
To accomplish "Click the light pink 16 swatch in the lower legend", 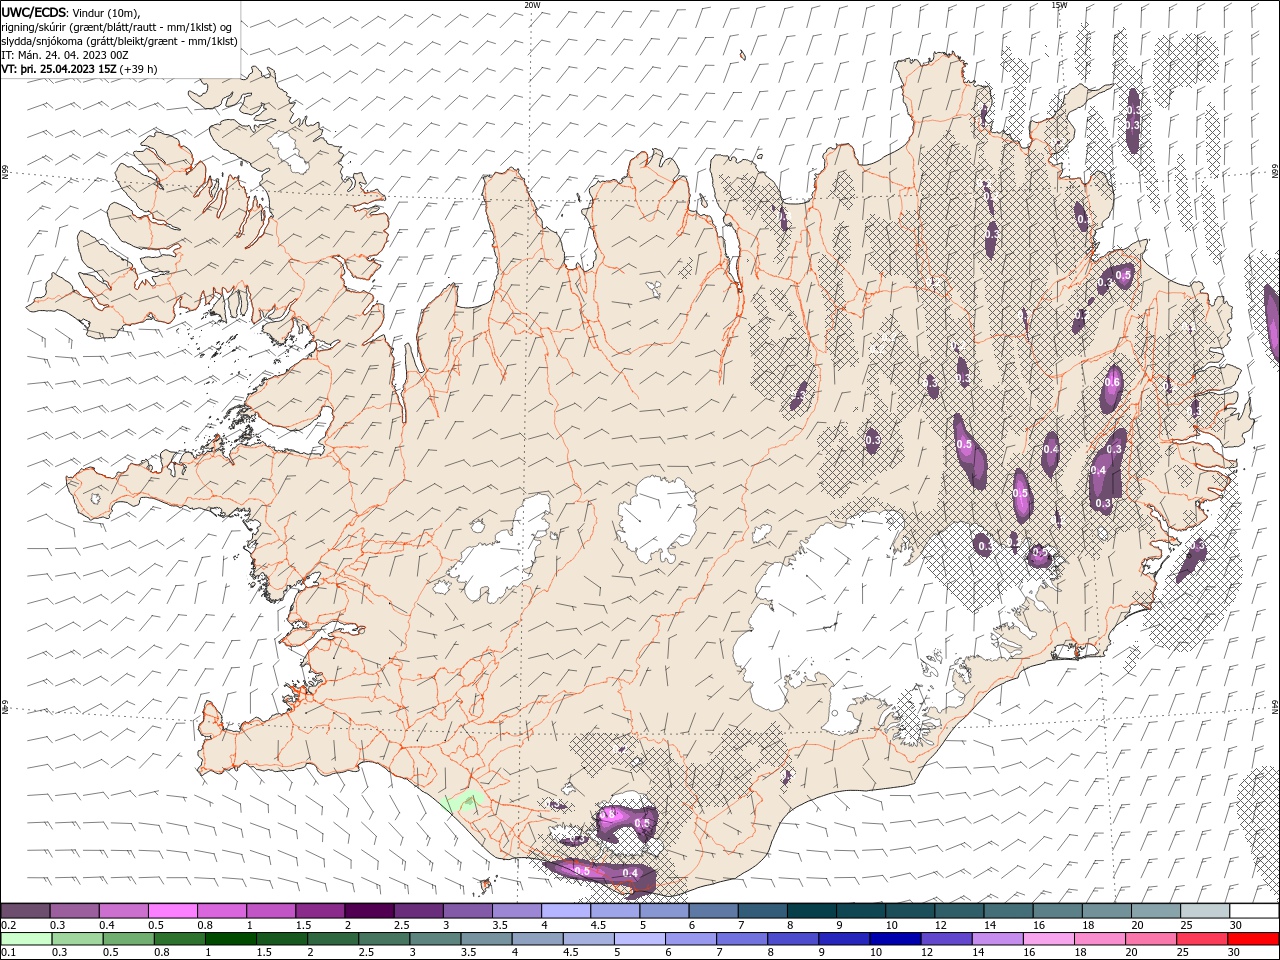I will (x=1049, y=939).
